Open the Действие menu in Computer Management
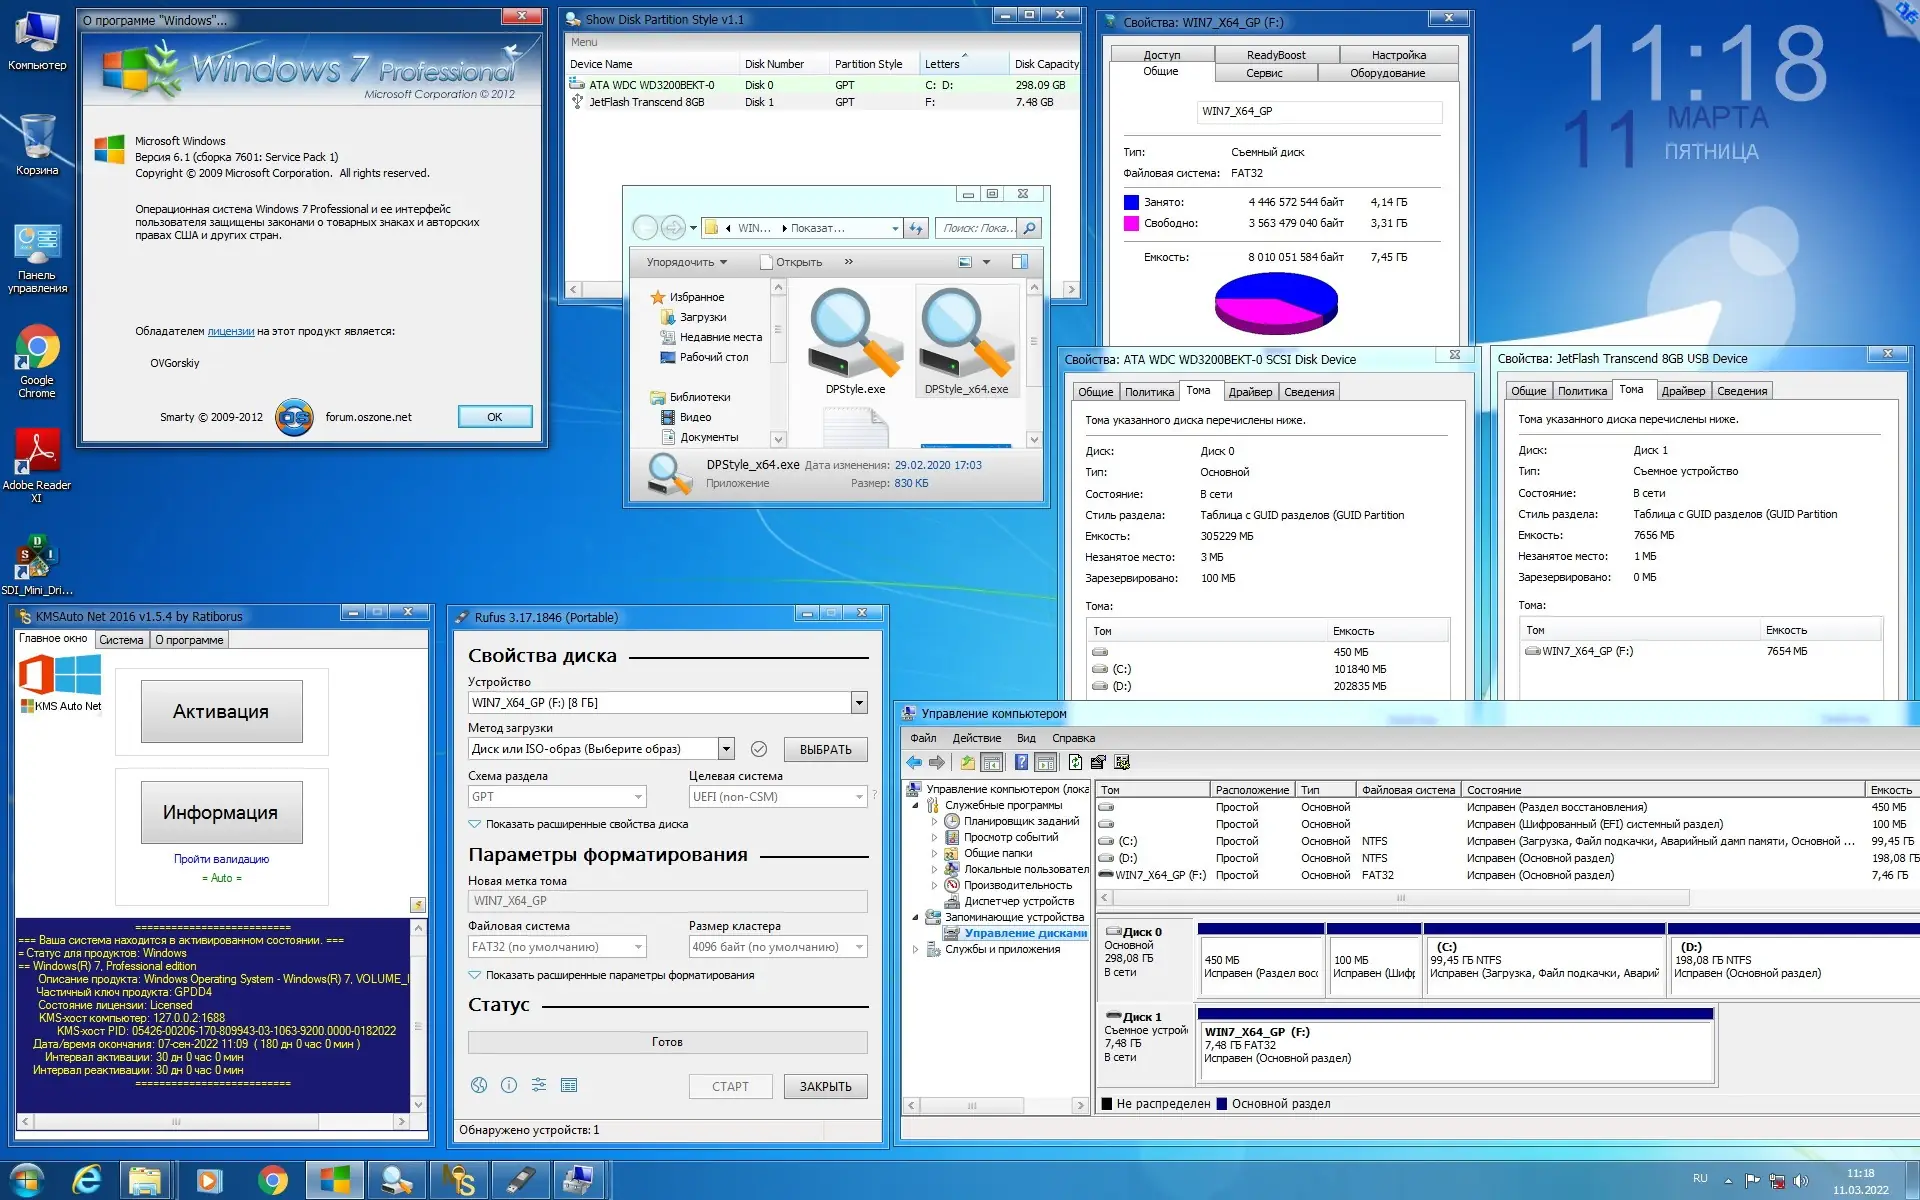 976,738
